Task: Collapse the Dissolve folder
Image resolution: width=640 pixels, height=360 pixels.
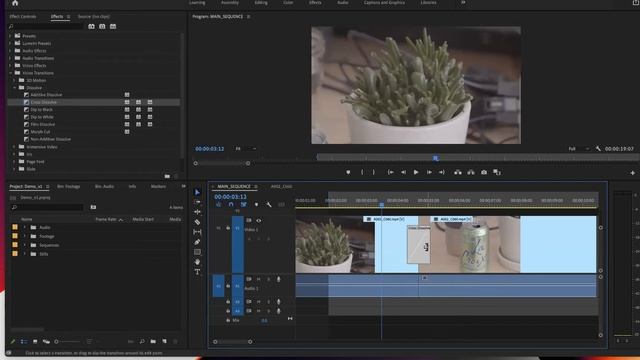Action: click(15, 87)
